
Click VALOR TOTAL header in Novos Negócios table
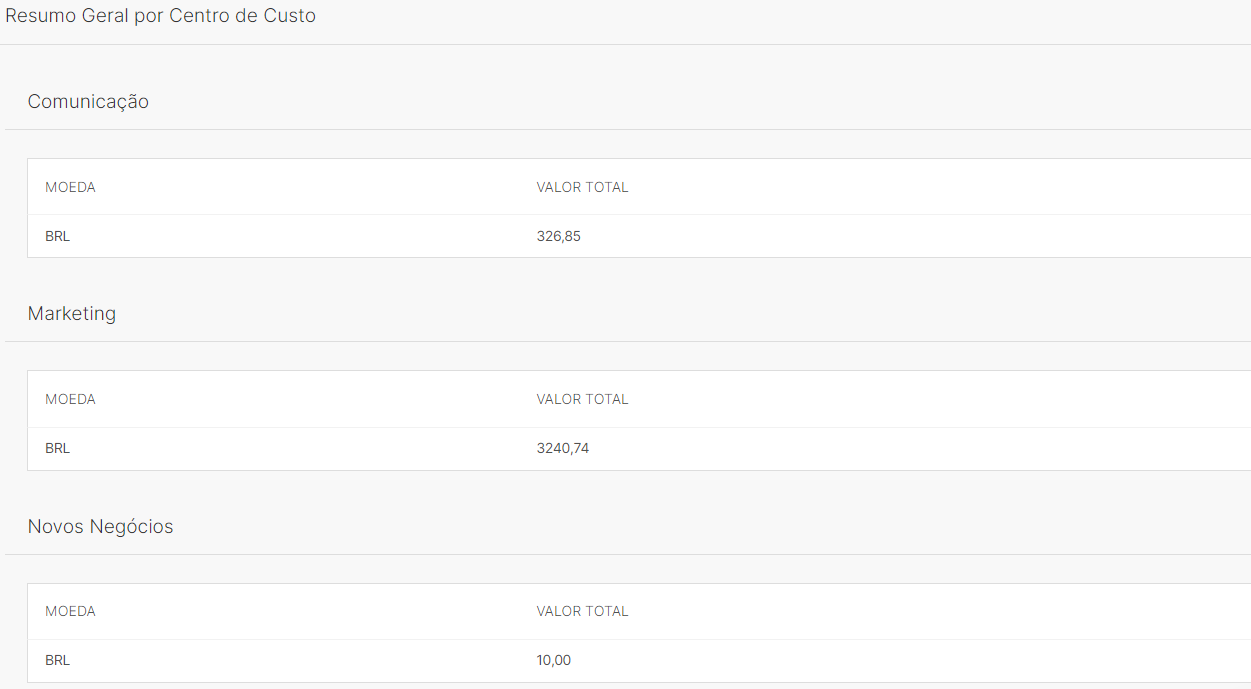coord(582,611)
